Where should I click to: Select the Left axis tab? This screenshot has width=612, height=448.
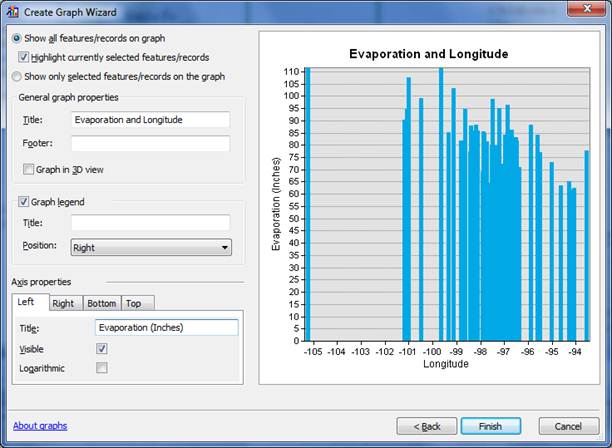26,302
